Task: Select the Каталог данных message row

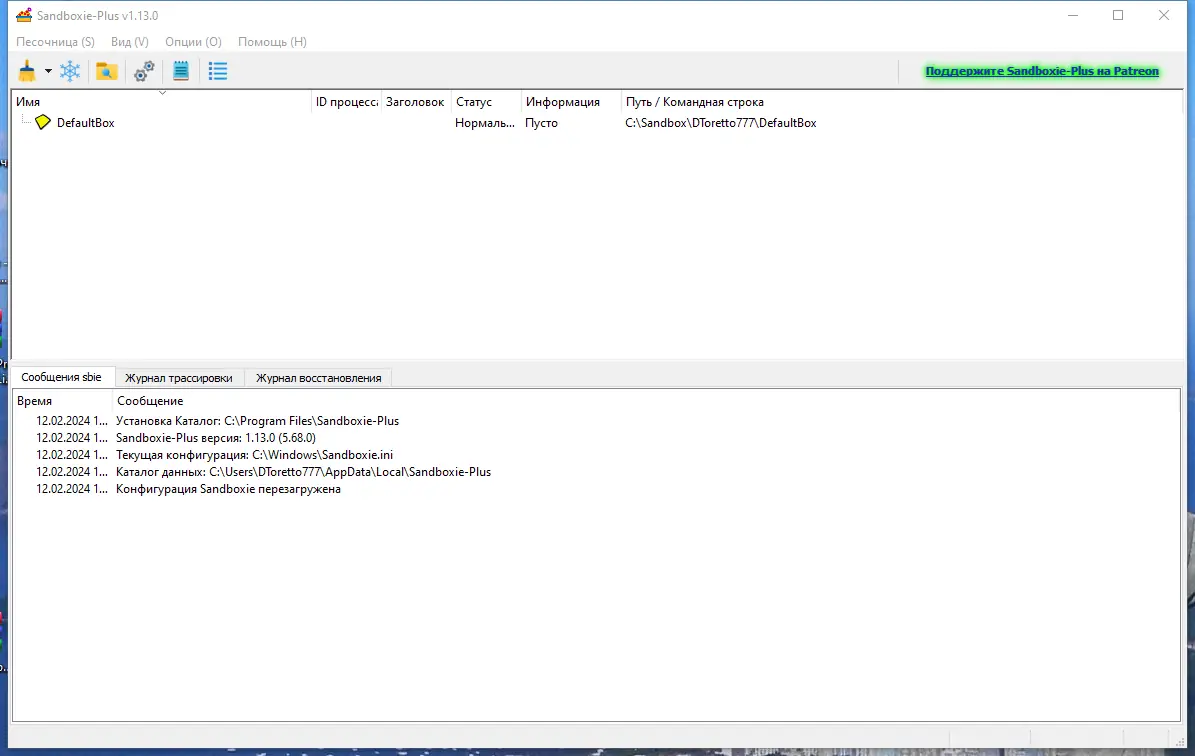Action: tap(596, 472)
